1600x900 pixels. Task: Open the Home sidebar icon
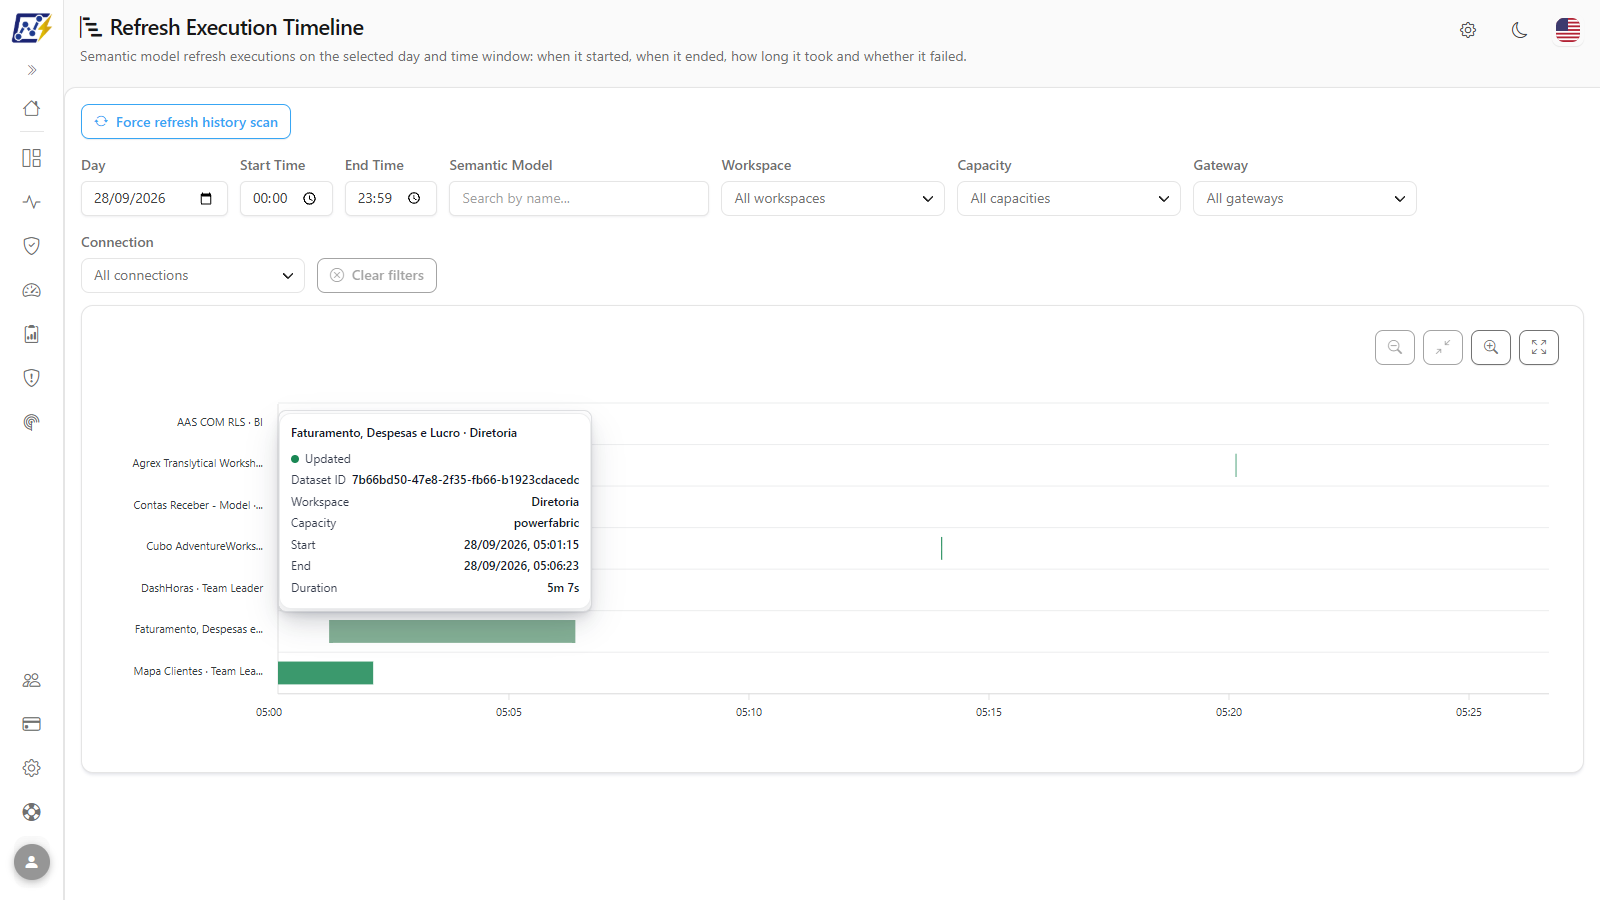(32, 108)
